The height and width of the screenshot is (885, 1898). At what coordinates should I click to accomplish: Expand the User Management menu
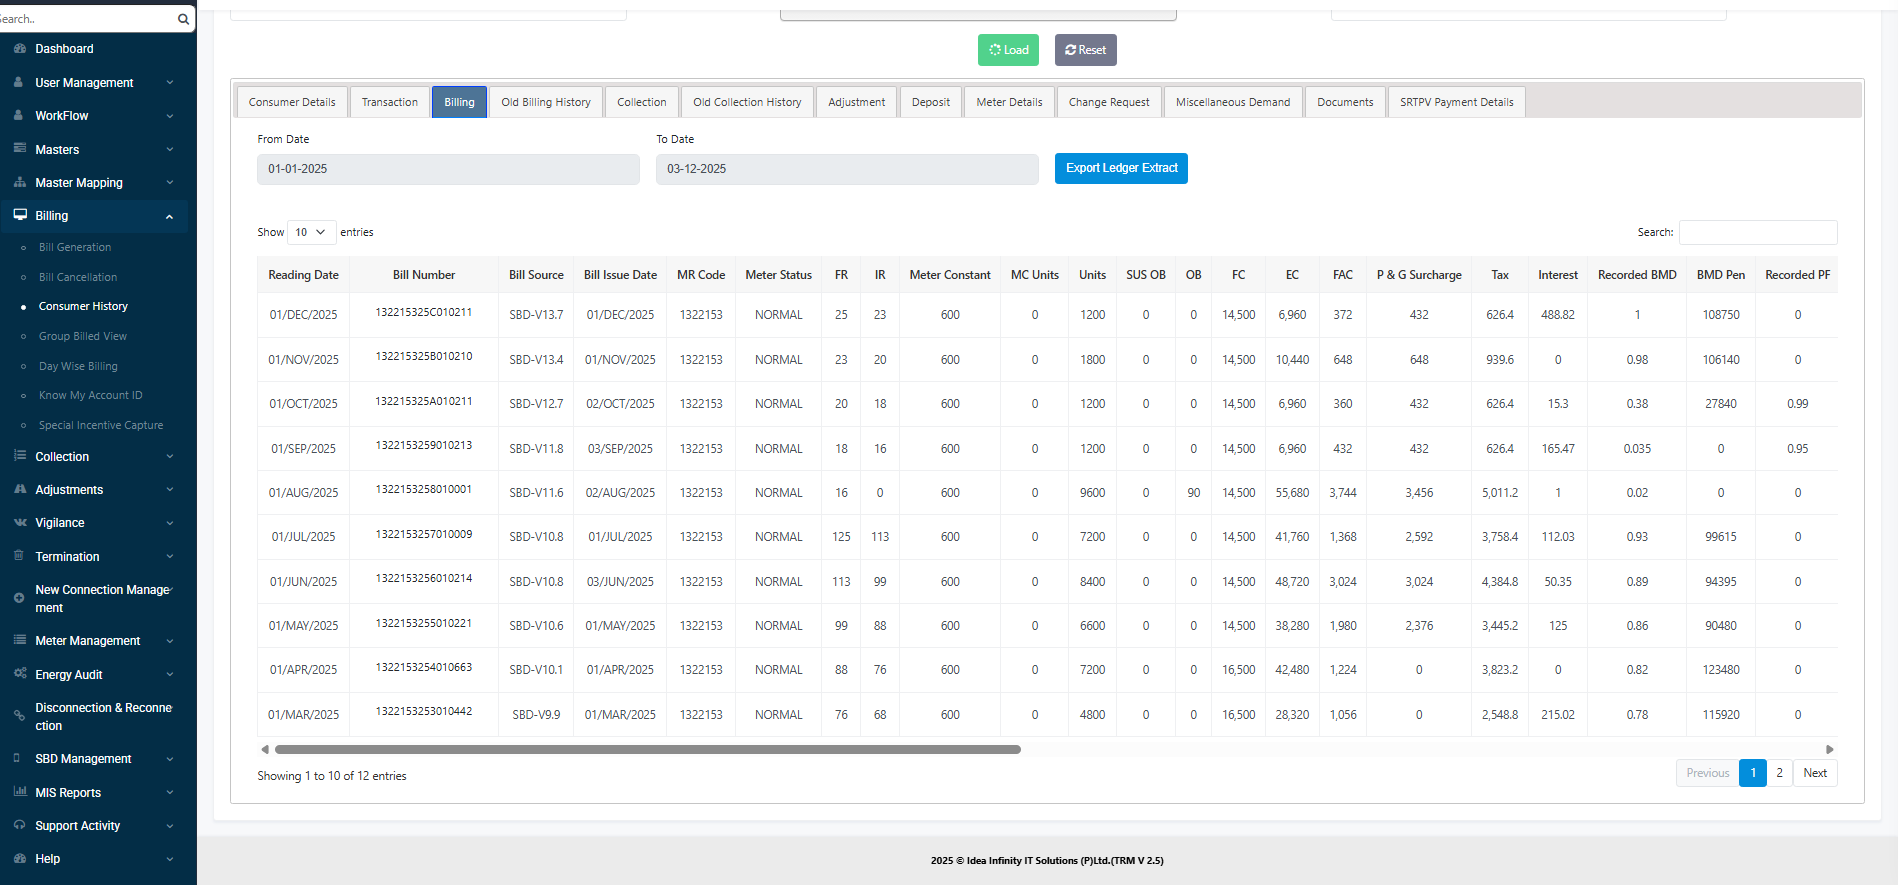[x=169, y=83]
